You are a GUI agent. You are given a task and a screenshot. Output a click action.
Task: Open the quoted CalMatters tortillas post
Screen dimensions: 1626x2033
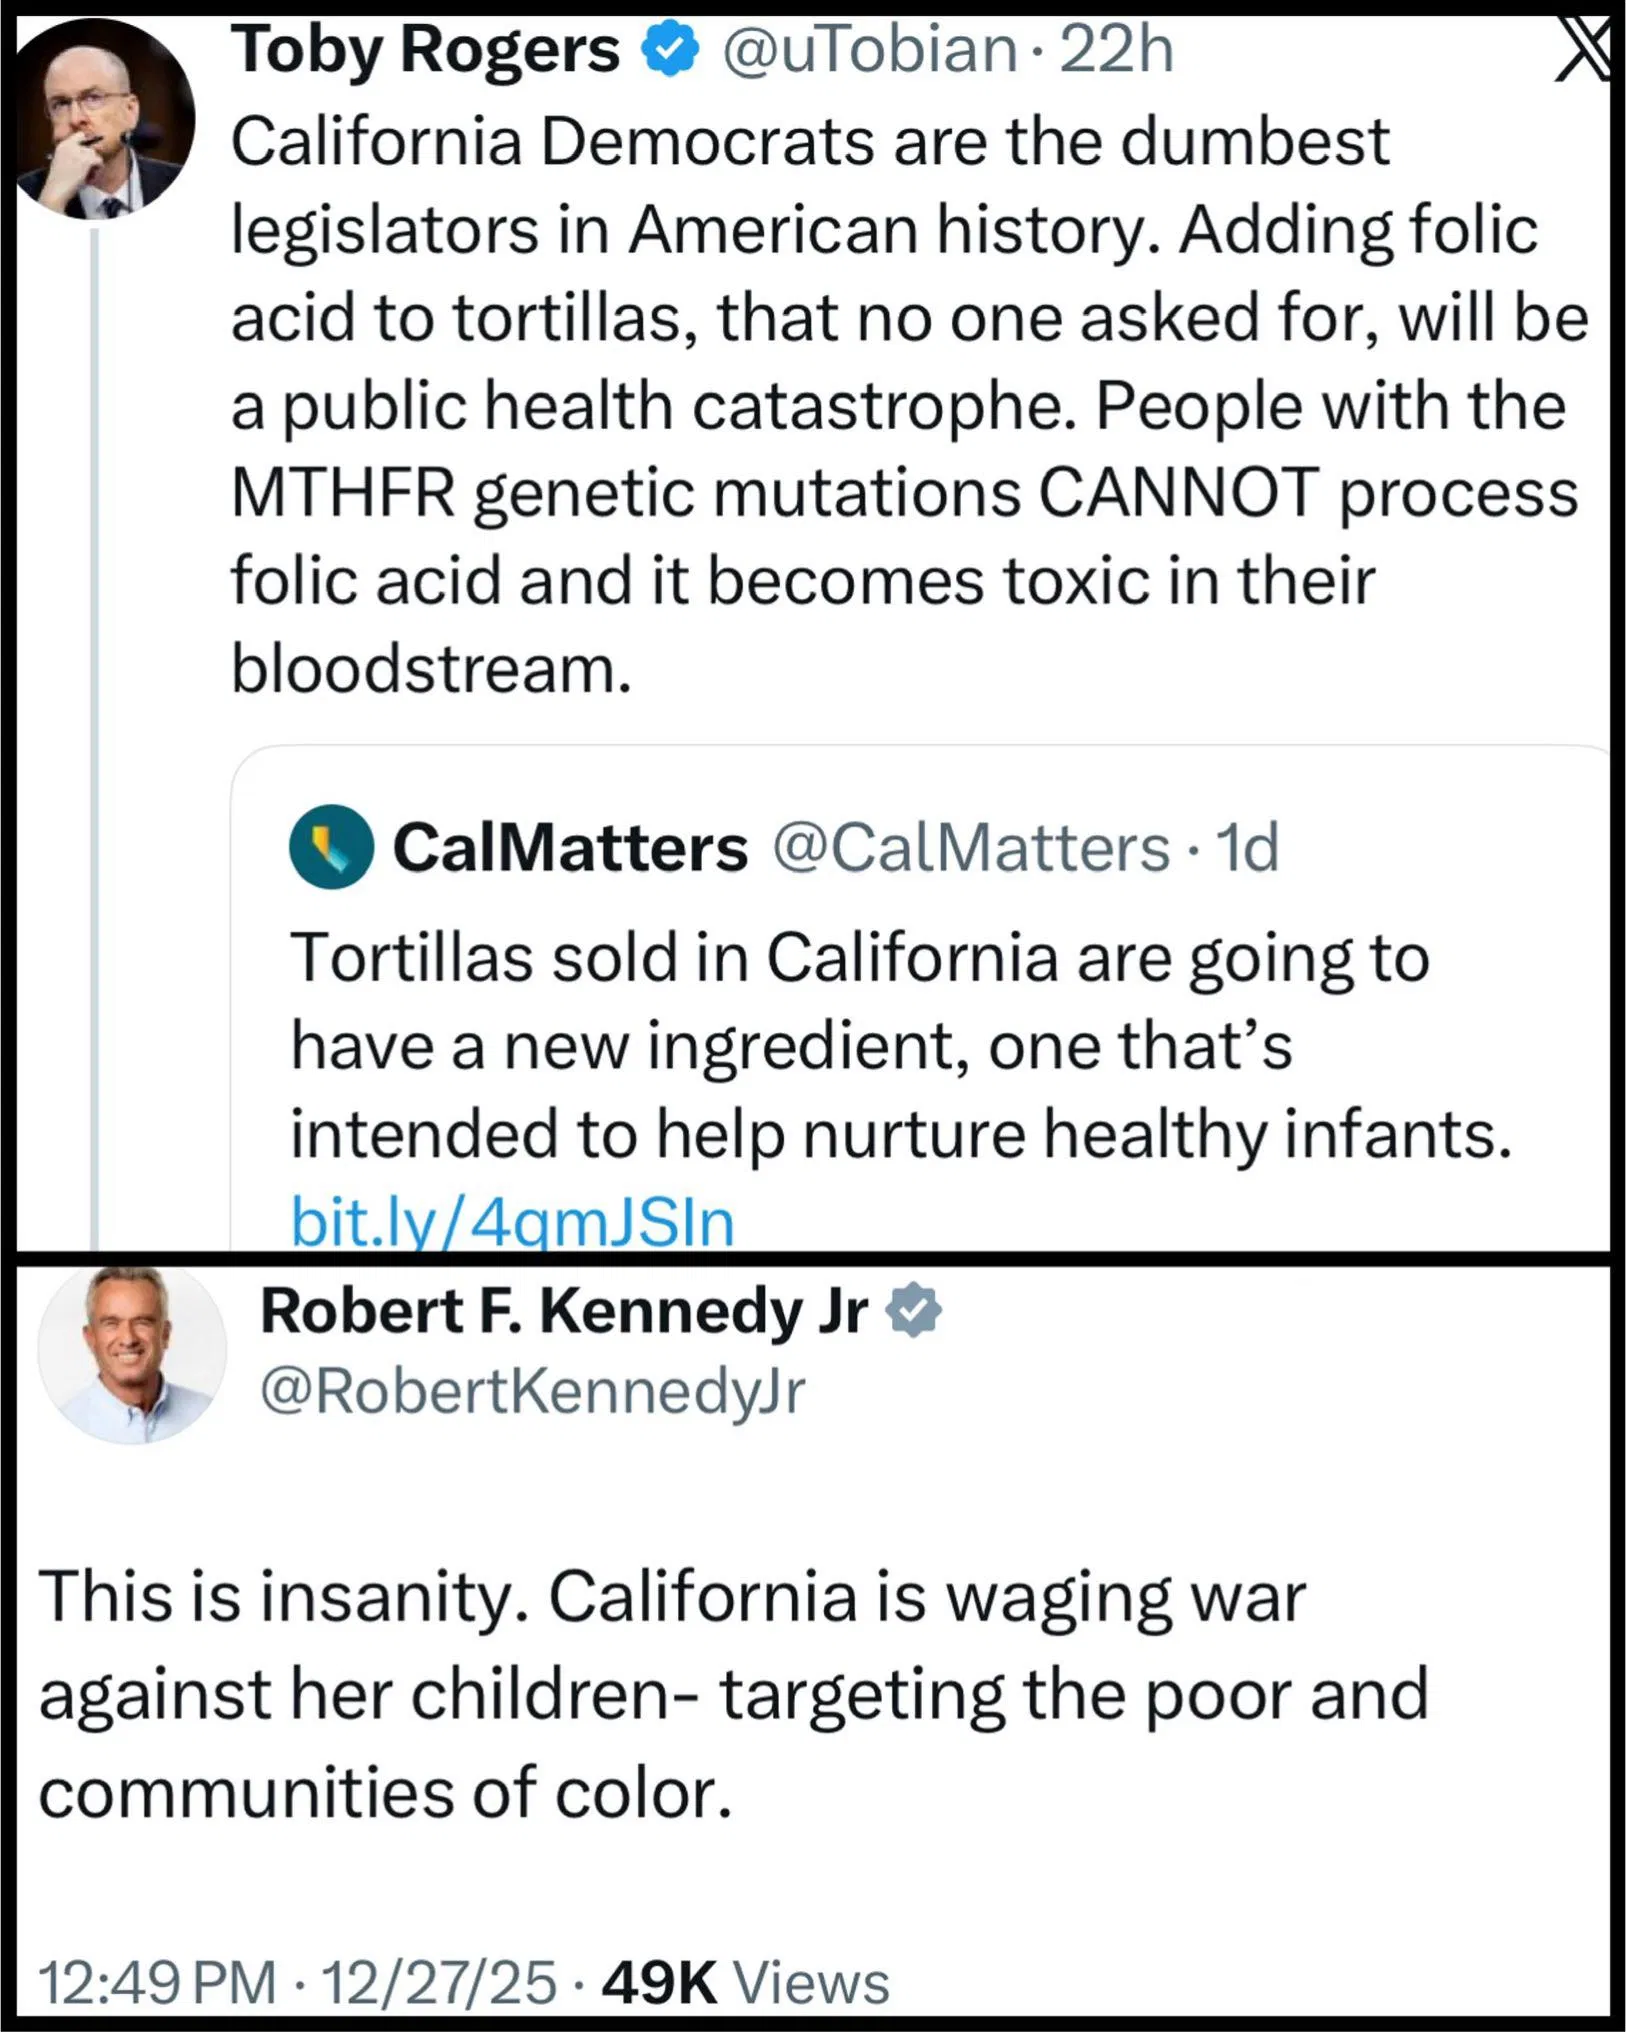pyautogui.click(x=900, y=1045)
